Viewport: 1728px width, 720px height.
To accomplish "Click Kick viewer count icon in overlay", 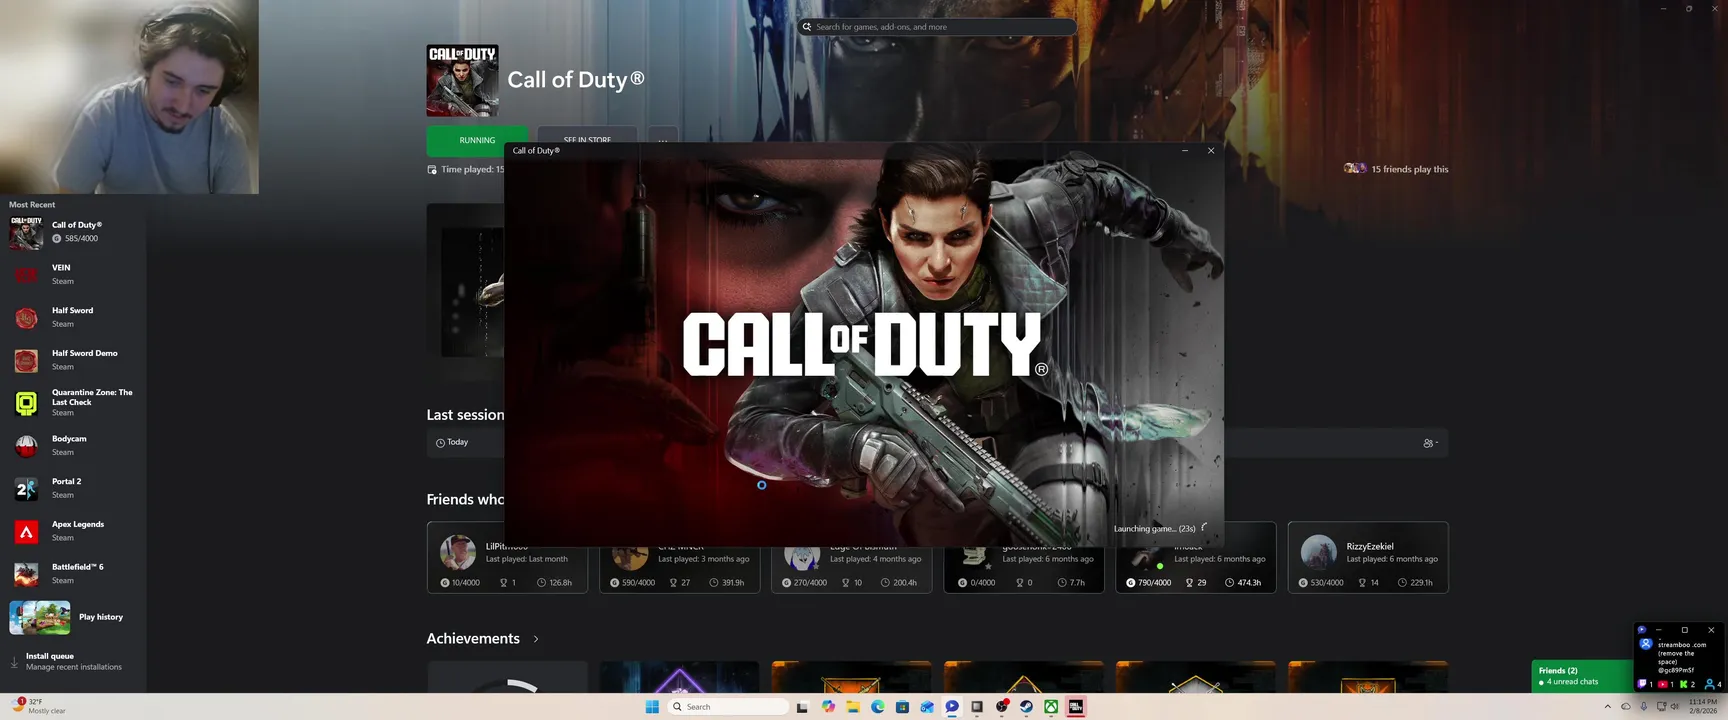I will pyautogui.click(x=1684, y=684).
